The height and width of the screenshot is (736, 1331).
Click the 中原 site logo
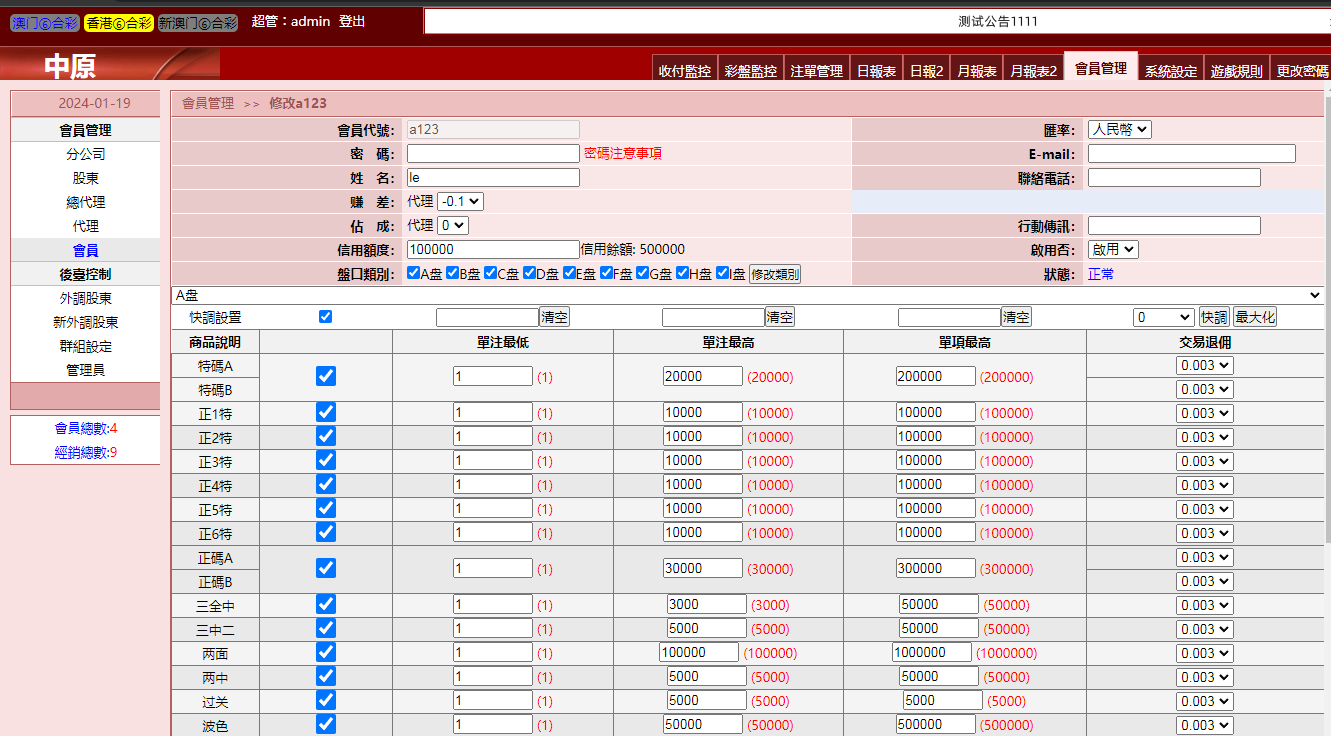(x=70, y=66)
